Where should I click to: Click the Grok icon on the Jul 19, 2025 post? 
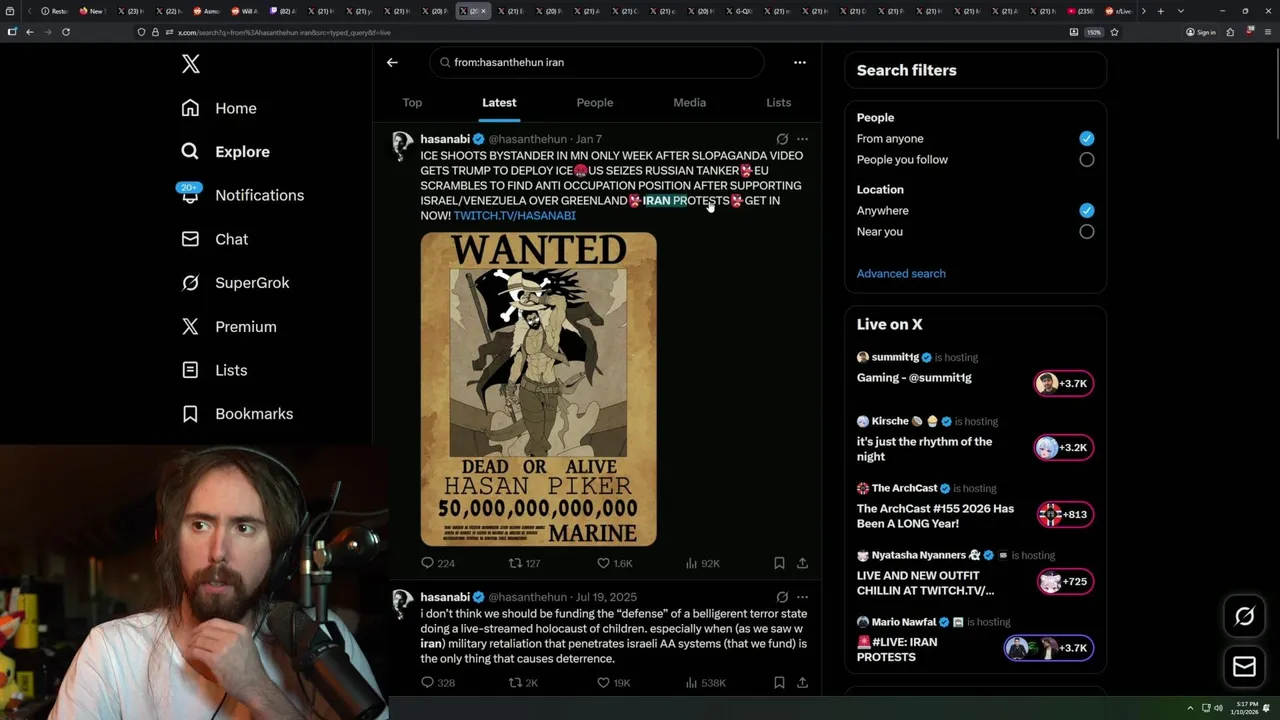(782, 597)
